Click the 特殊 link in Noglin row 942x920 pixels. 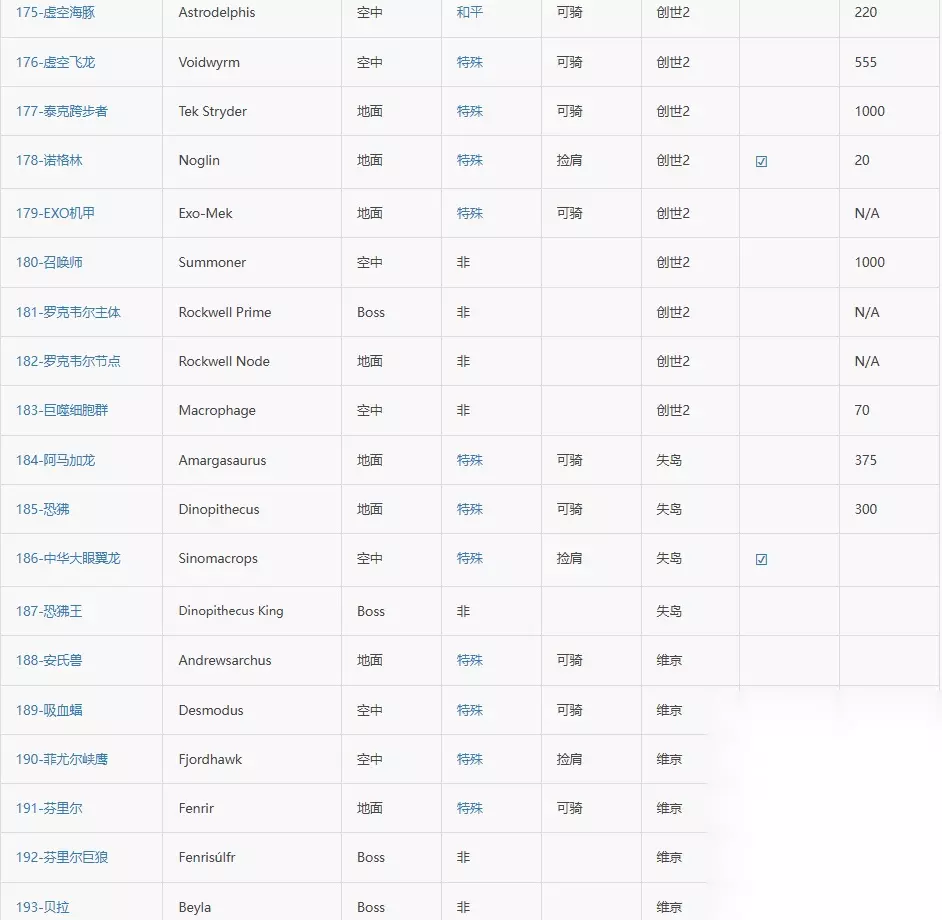tap(470, 160)
